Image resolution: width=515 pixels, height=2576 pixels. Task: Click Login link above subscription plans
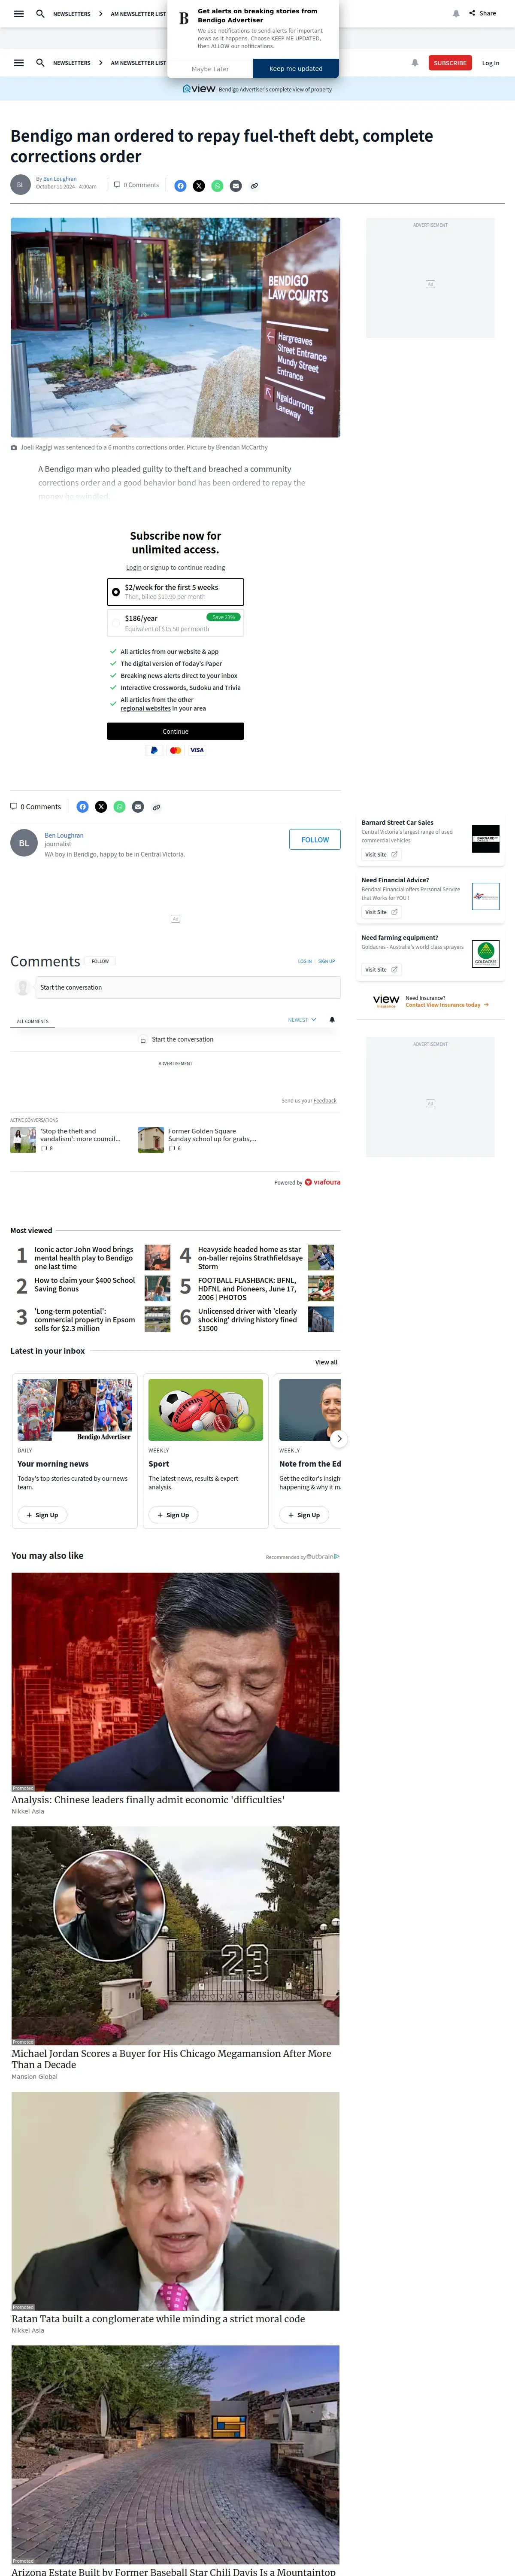click(x=133, y=568)
